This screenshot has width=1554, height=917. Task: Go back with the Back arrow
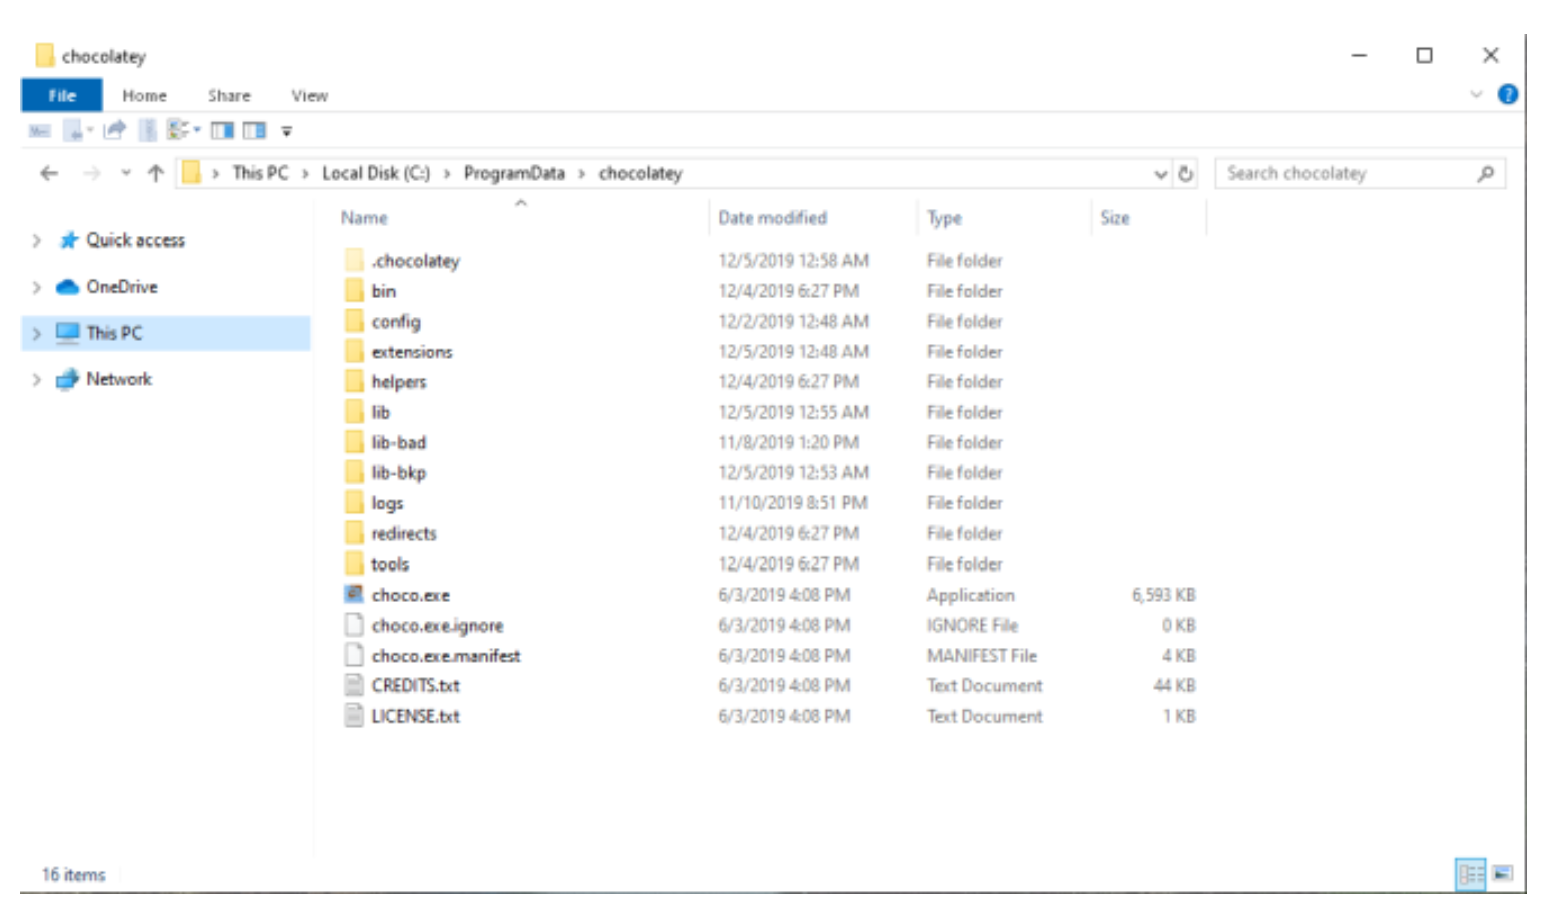[49, 173]
